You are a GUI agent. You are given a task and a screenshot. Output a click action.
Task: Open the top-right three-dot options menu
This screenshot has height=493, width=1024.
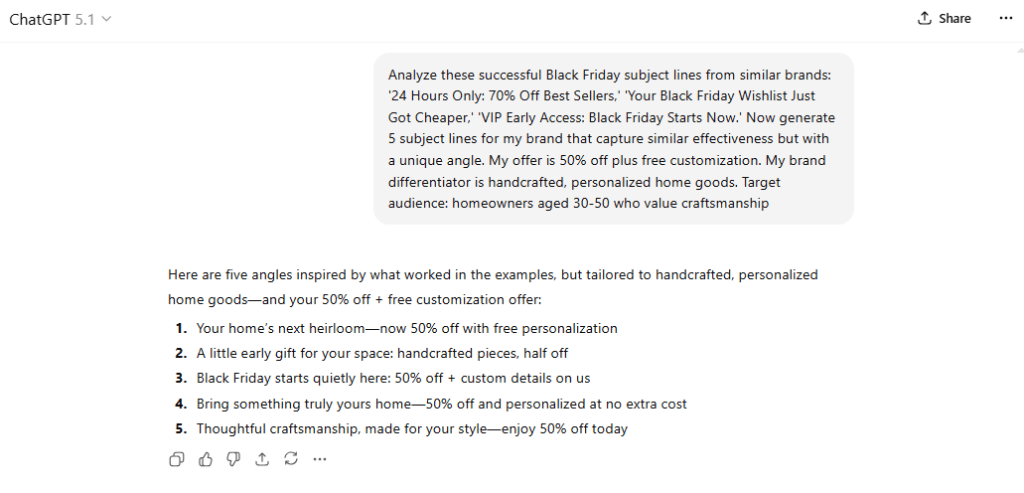pyautogui.click(x=1005, y=18)
